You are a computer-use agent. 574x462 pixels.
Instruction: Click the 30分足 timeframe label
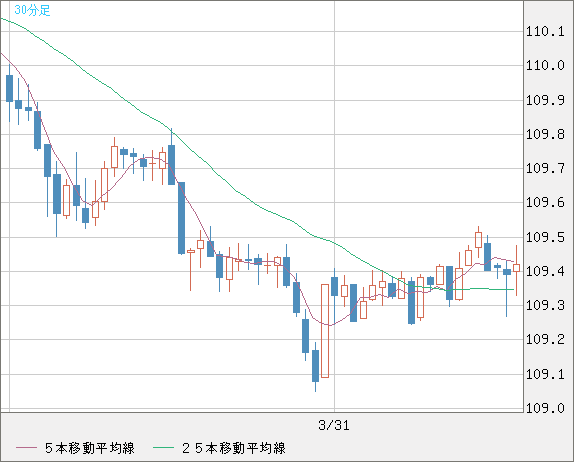(32, 10)
